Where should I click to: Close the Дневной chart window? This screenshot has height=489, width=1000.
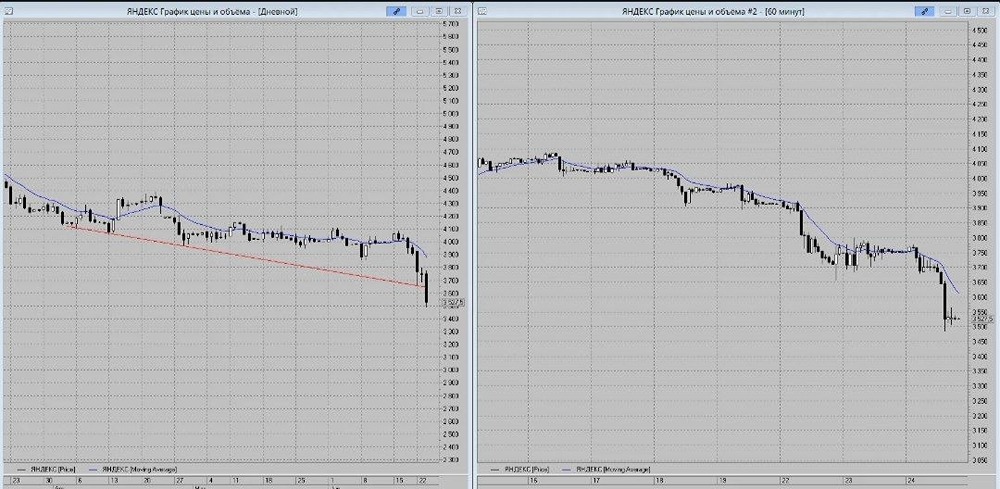(457, 11)
